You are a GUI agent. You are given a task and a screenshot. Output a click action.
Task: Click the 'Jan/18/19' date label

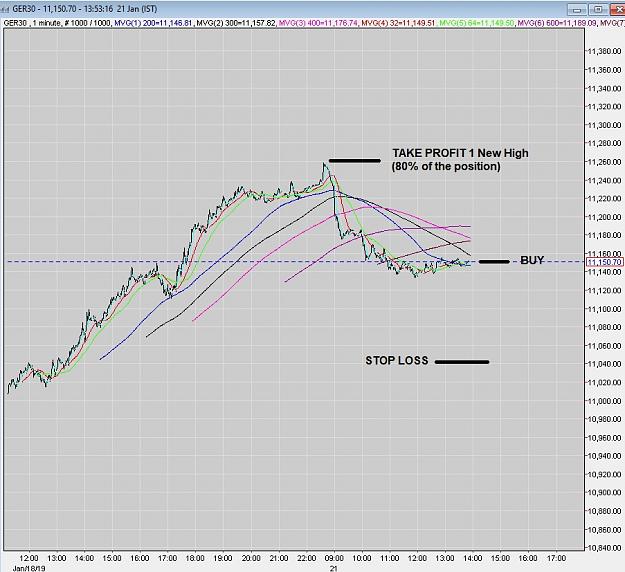[x=29, y=568]
